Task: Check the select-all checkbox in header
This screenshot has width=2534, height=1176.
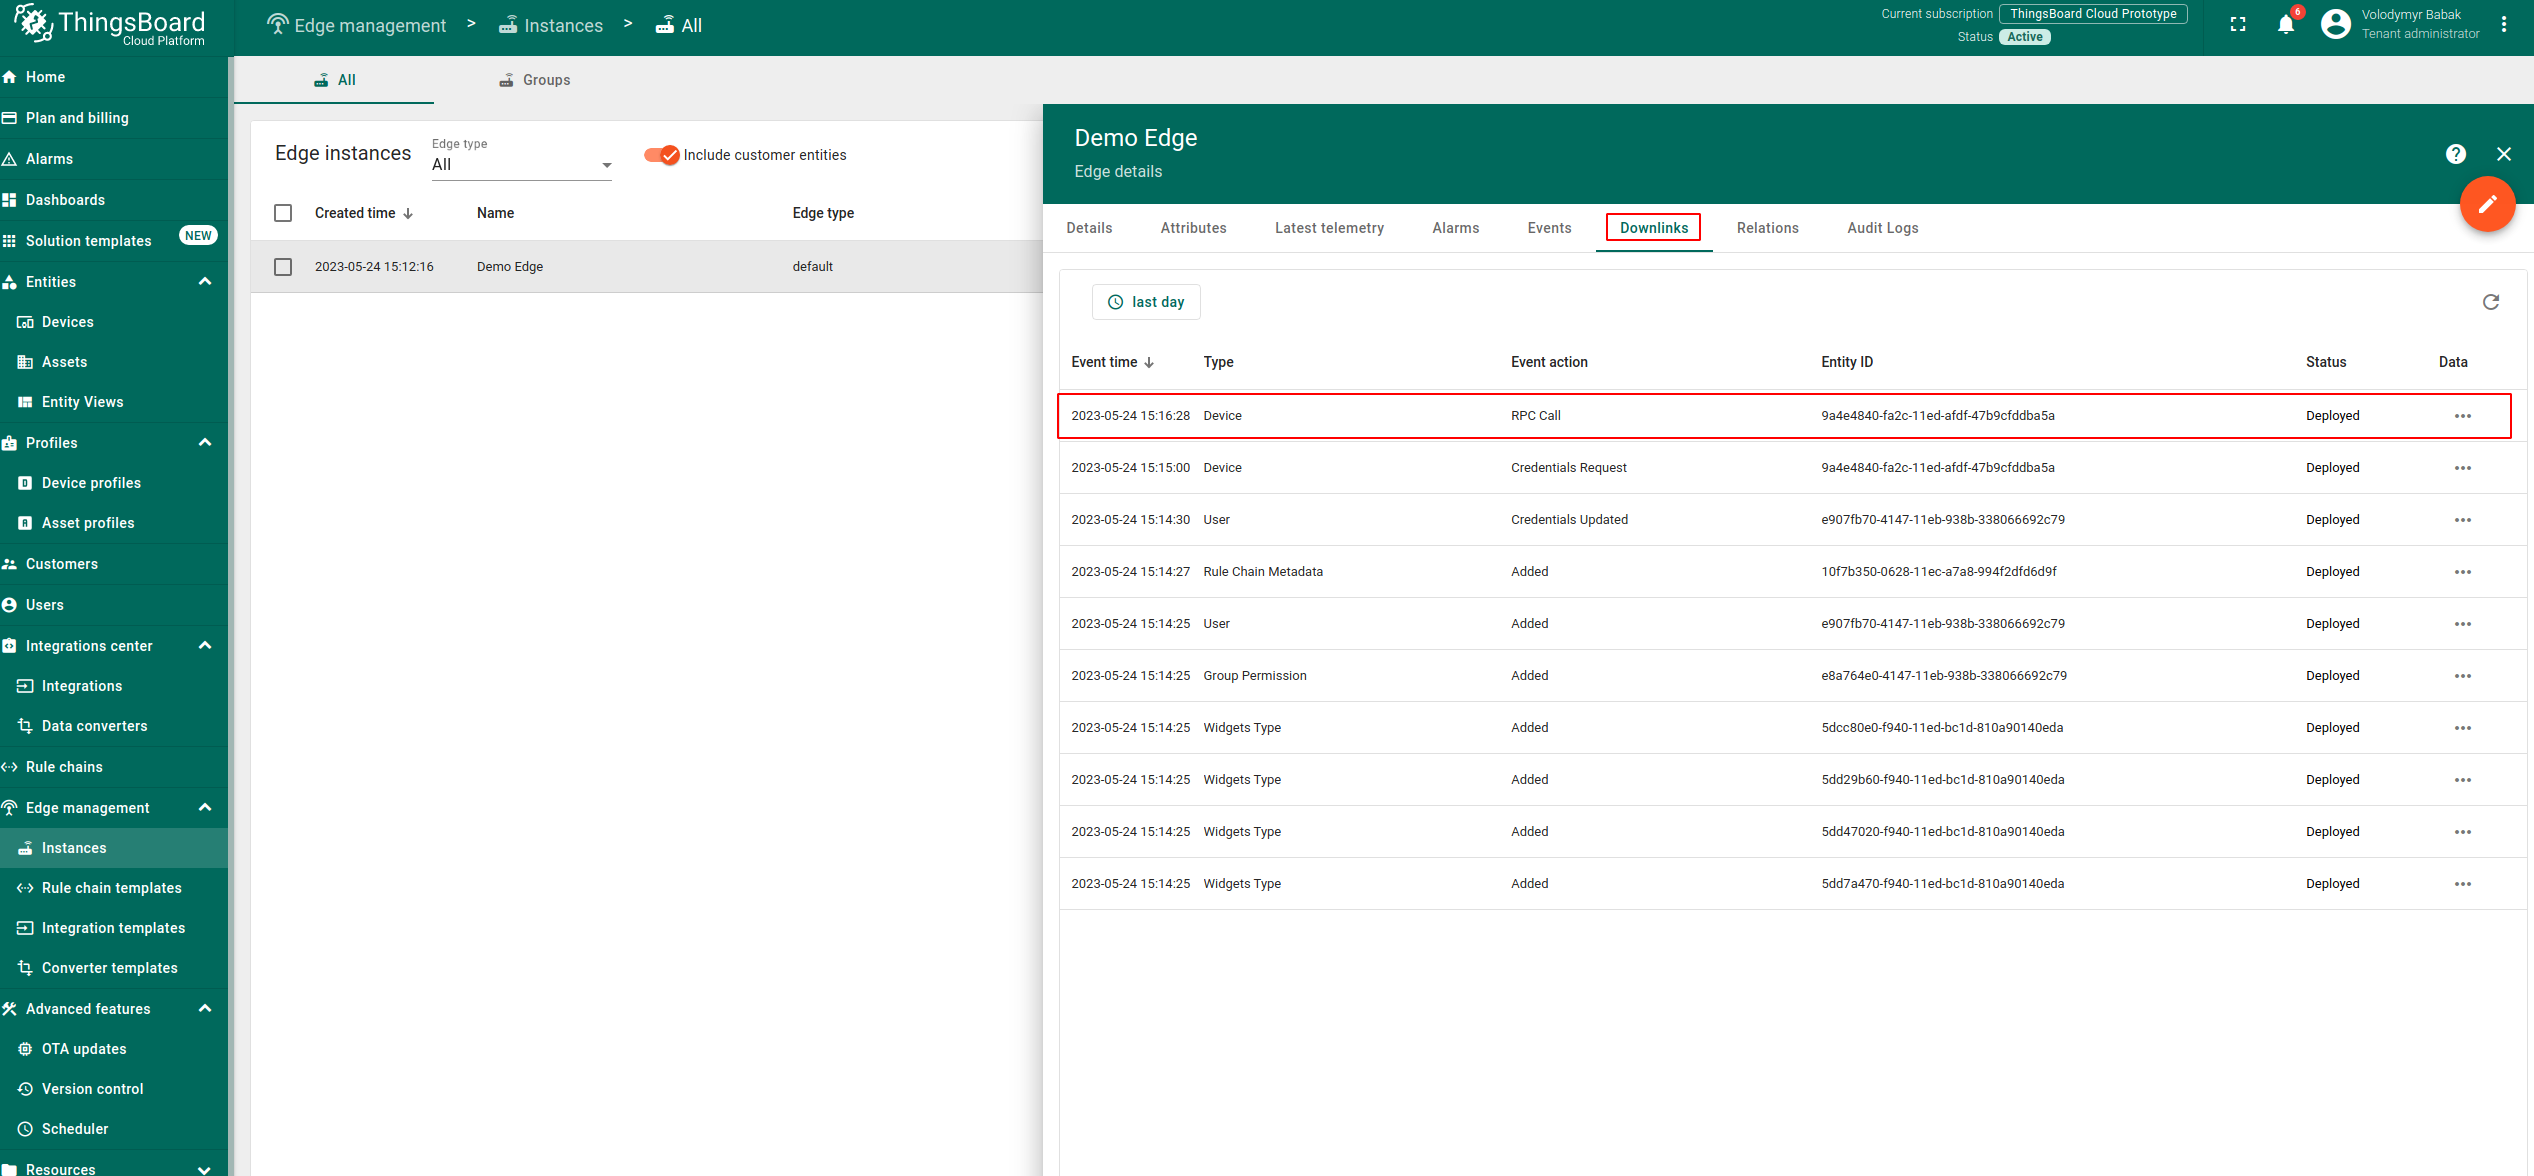Action: pyautogui.click(x=283, y=212)
